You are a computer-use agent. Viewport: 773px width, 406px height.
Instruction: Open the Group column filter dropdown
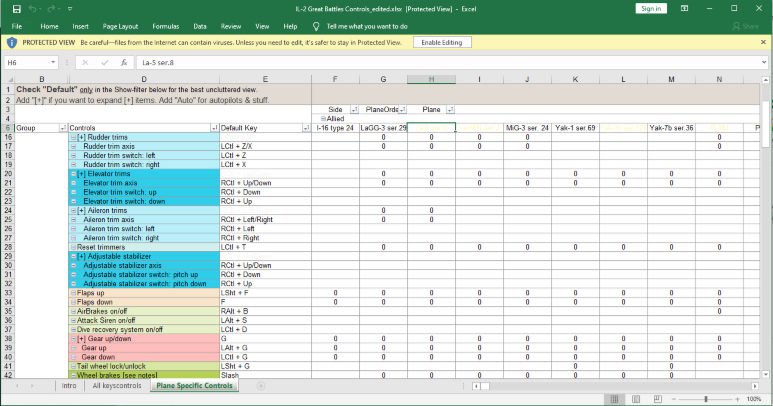tap(63, 128)
